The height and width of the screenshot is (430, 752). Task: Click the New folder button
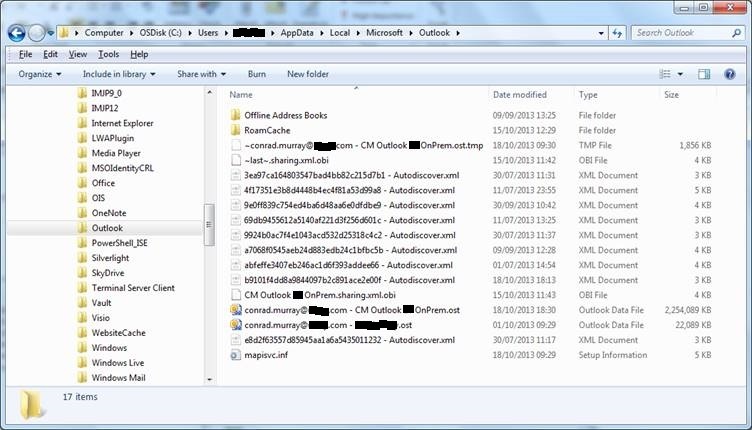308,74
